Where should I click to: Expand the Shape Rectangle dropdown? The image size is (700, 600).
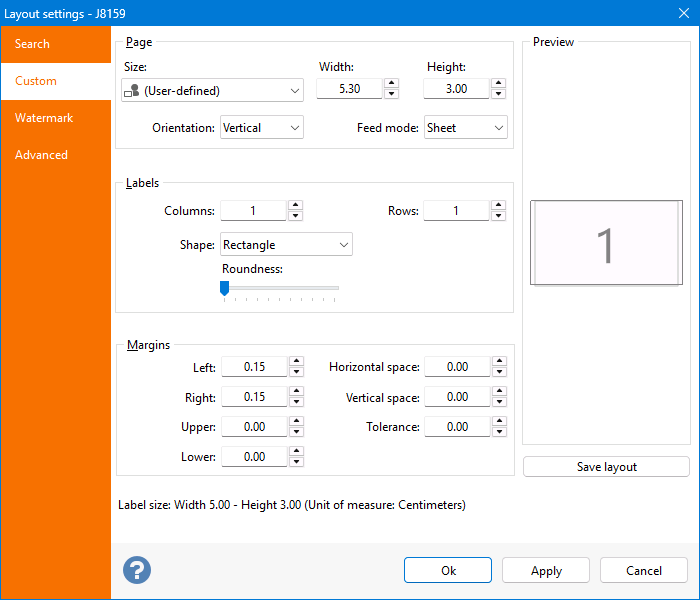(x=286, y=245)
